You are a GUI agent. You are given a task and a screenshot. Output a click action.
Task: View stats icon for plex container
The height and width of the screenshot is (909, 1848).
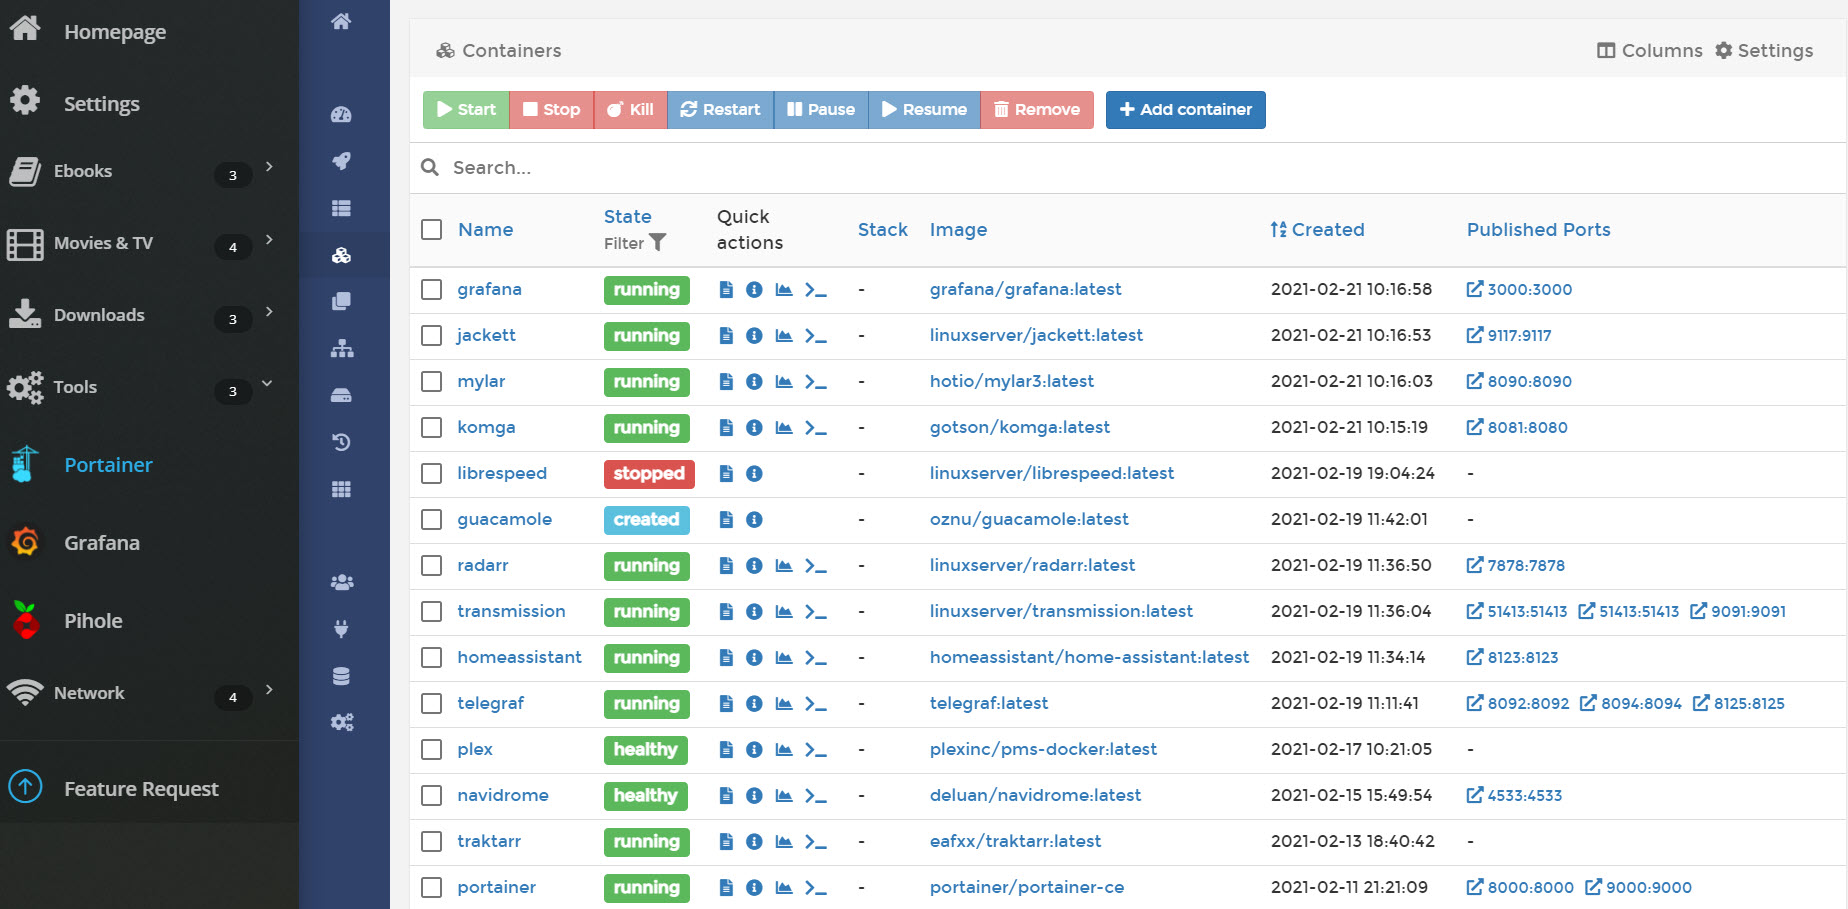coord(784,750)
